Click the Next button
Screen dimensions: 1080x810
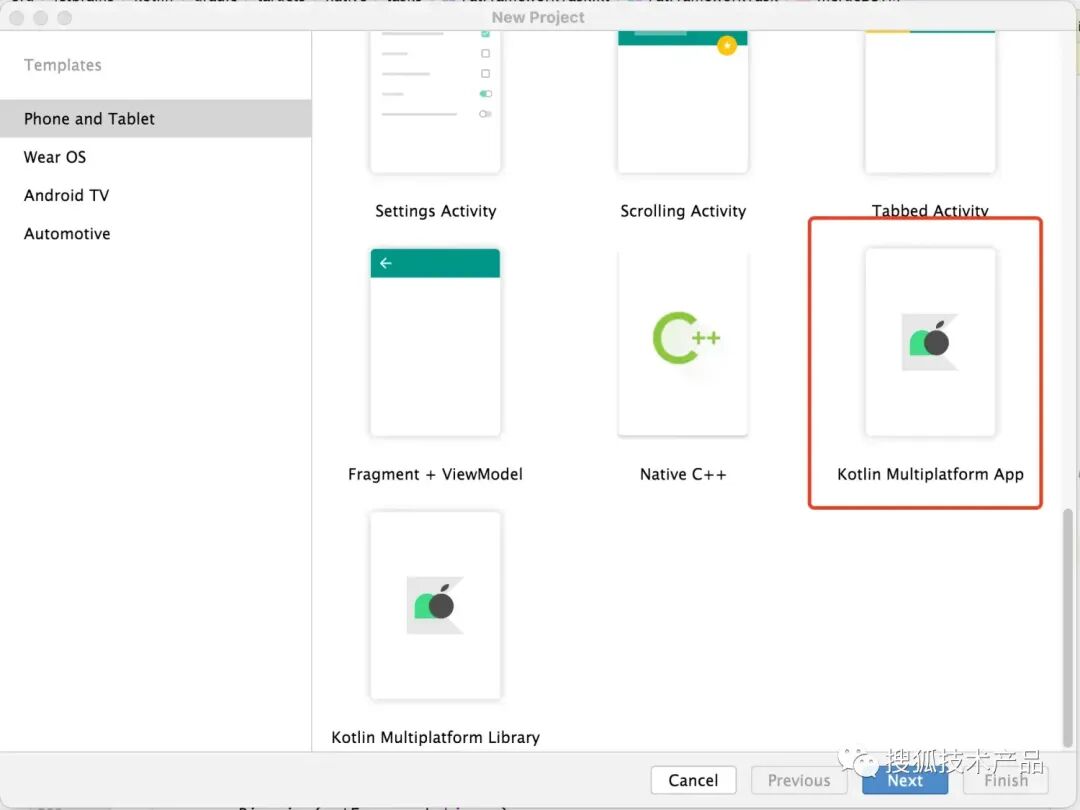coord(905,780)
